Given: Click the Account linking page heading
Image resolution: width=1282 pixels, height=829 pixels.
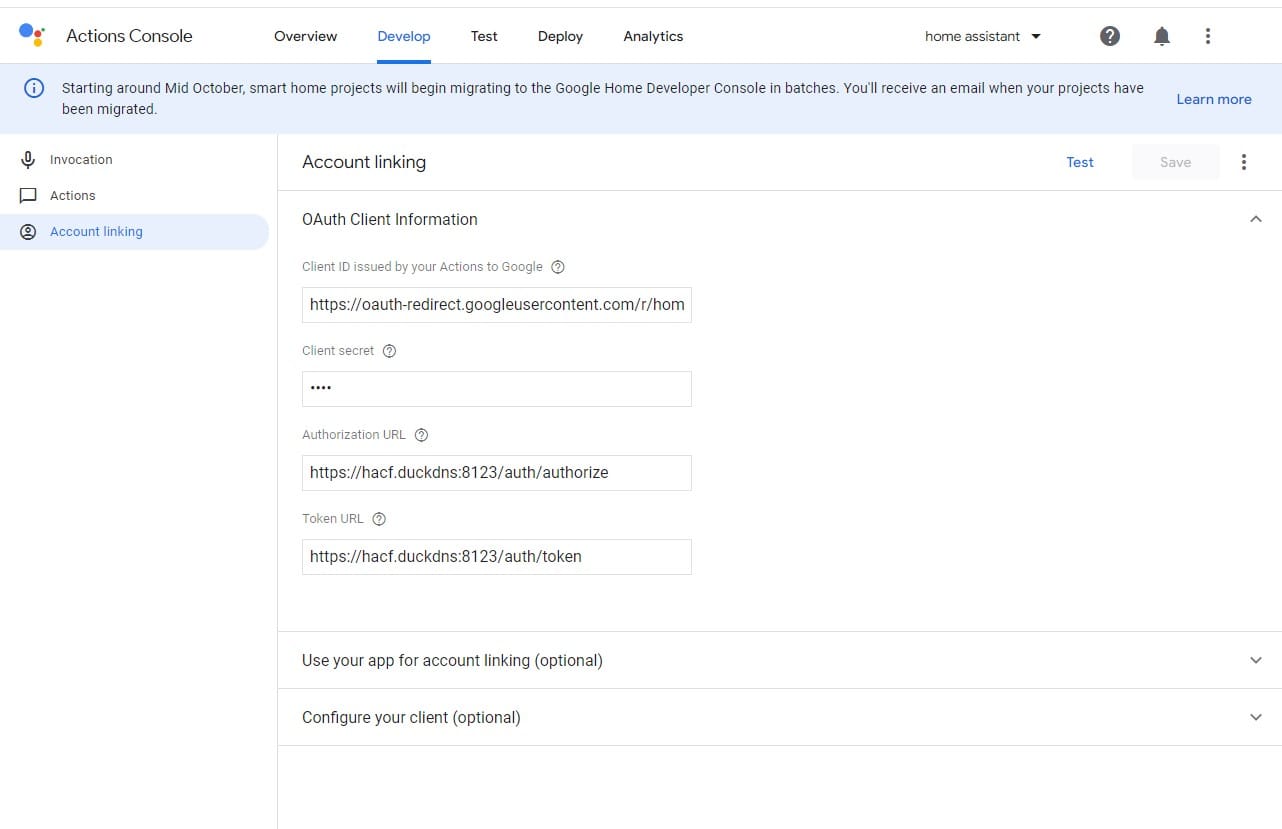Looking at the screenshot, I should point(364,162).
